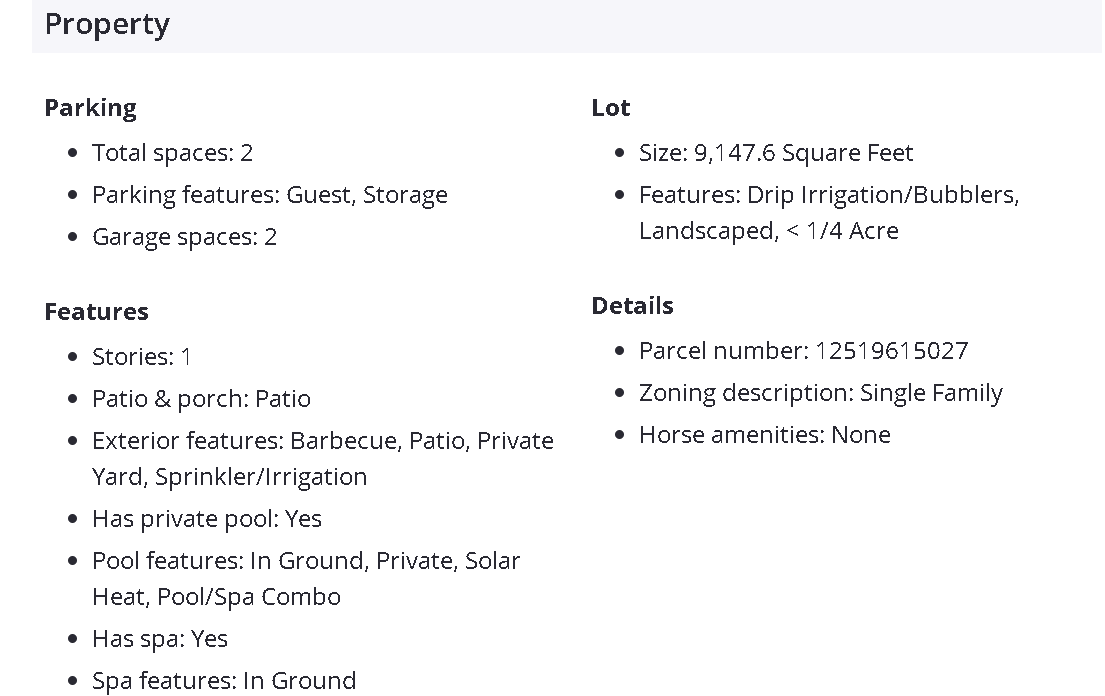Image resolution: width=1105 pixels, height=696 pixels.
Task: Click Horse amenities: None item
Action: pyautogui.click(x=764, y=435)
